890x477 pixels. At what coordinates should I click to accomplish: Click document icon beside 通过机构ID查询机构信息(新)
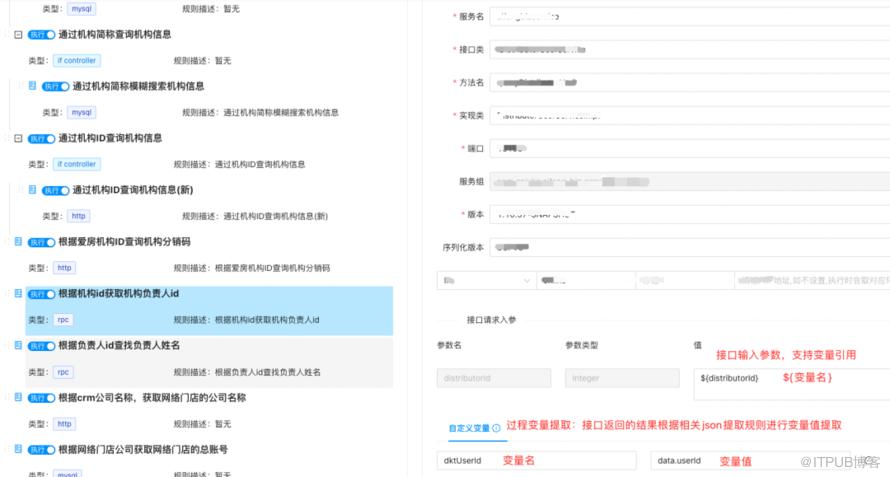32,190
